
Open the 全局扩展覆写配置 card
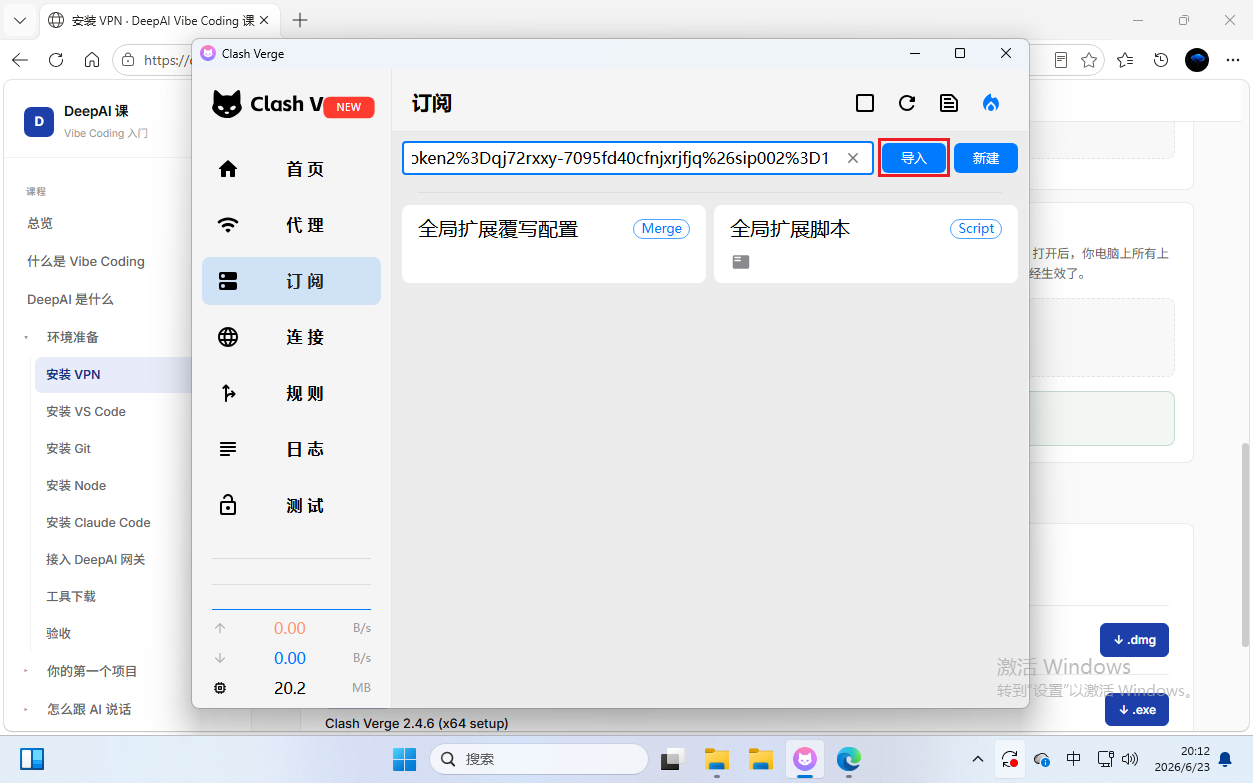coord(553,244)
